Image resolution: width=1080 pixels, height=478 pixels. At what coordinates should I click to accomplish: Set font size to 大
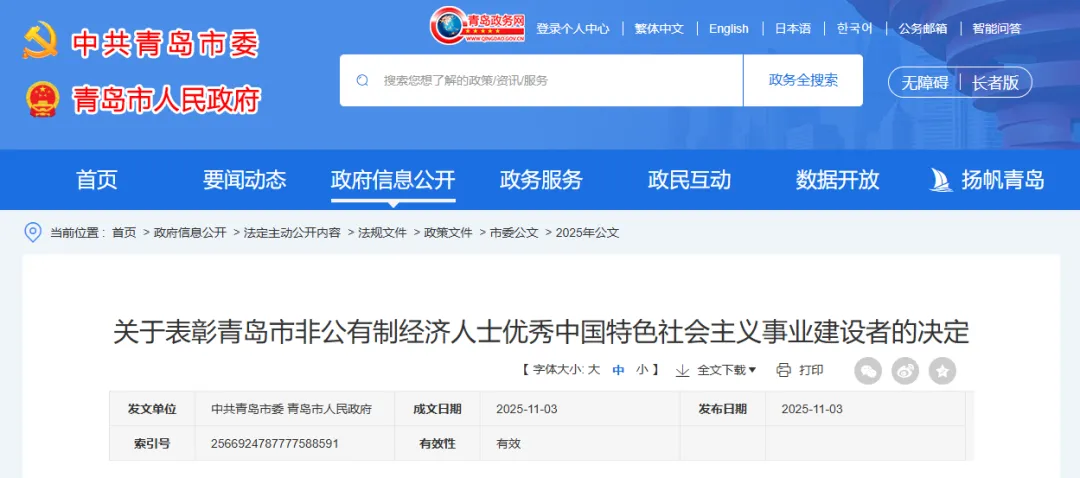coord(594,370)
